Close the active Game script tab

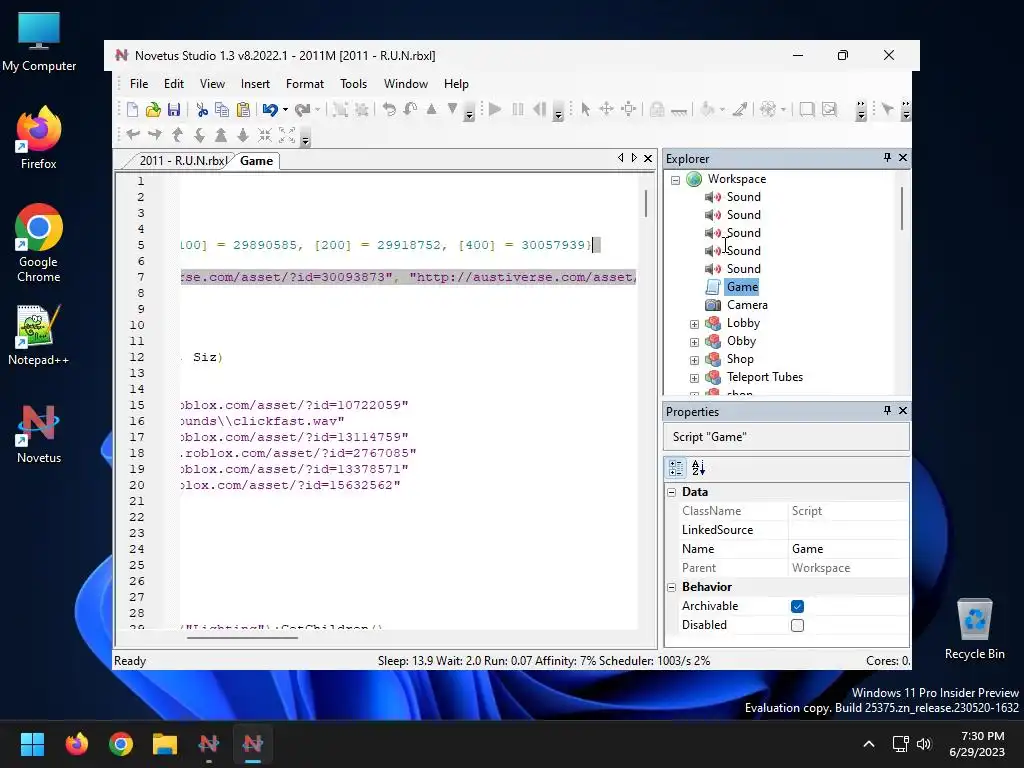[x=648, y=158]
